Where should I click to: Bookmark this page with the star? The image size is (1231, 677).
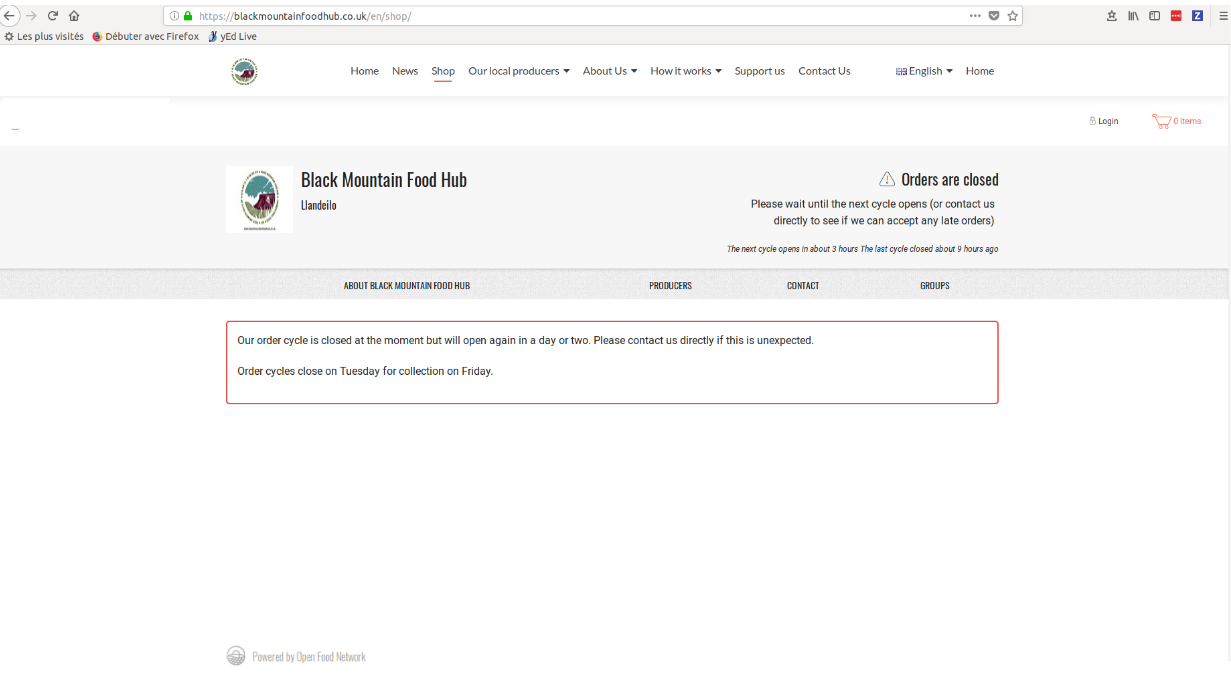(x=1013, y=16)
